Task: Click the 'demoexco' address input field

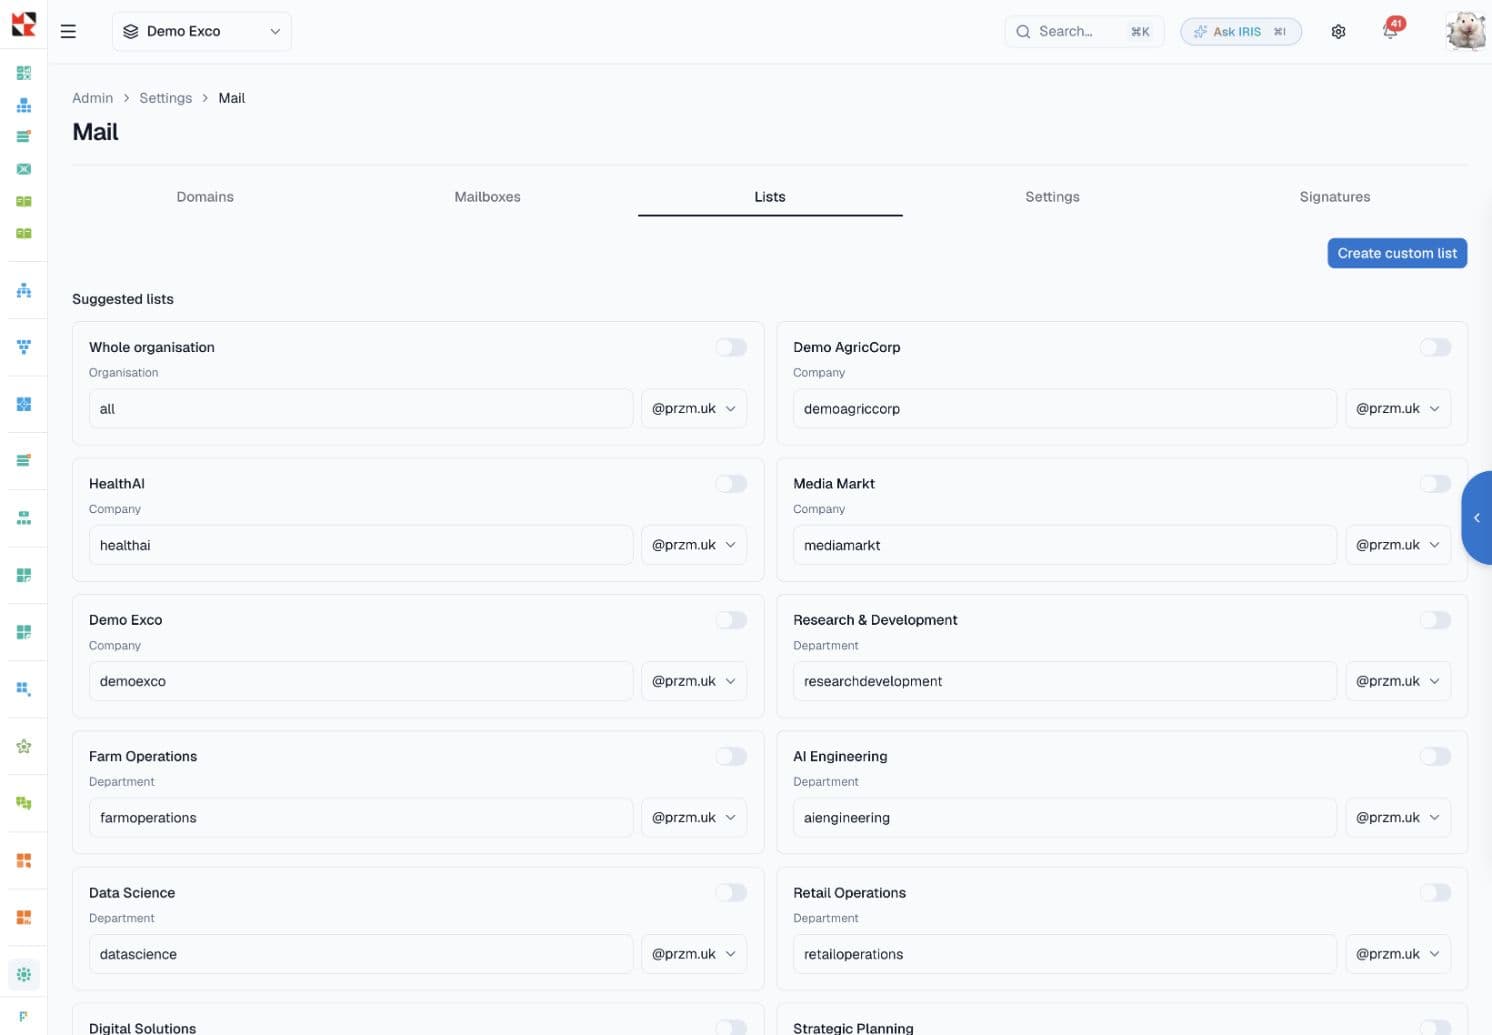Action: pos(361,681)
